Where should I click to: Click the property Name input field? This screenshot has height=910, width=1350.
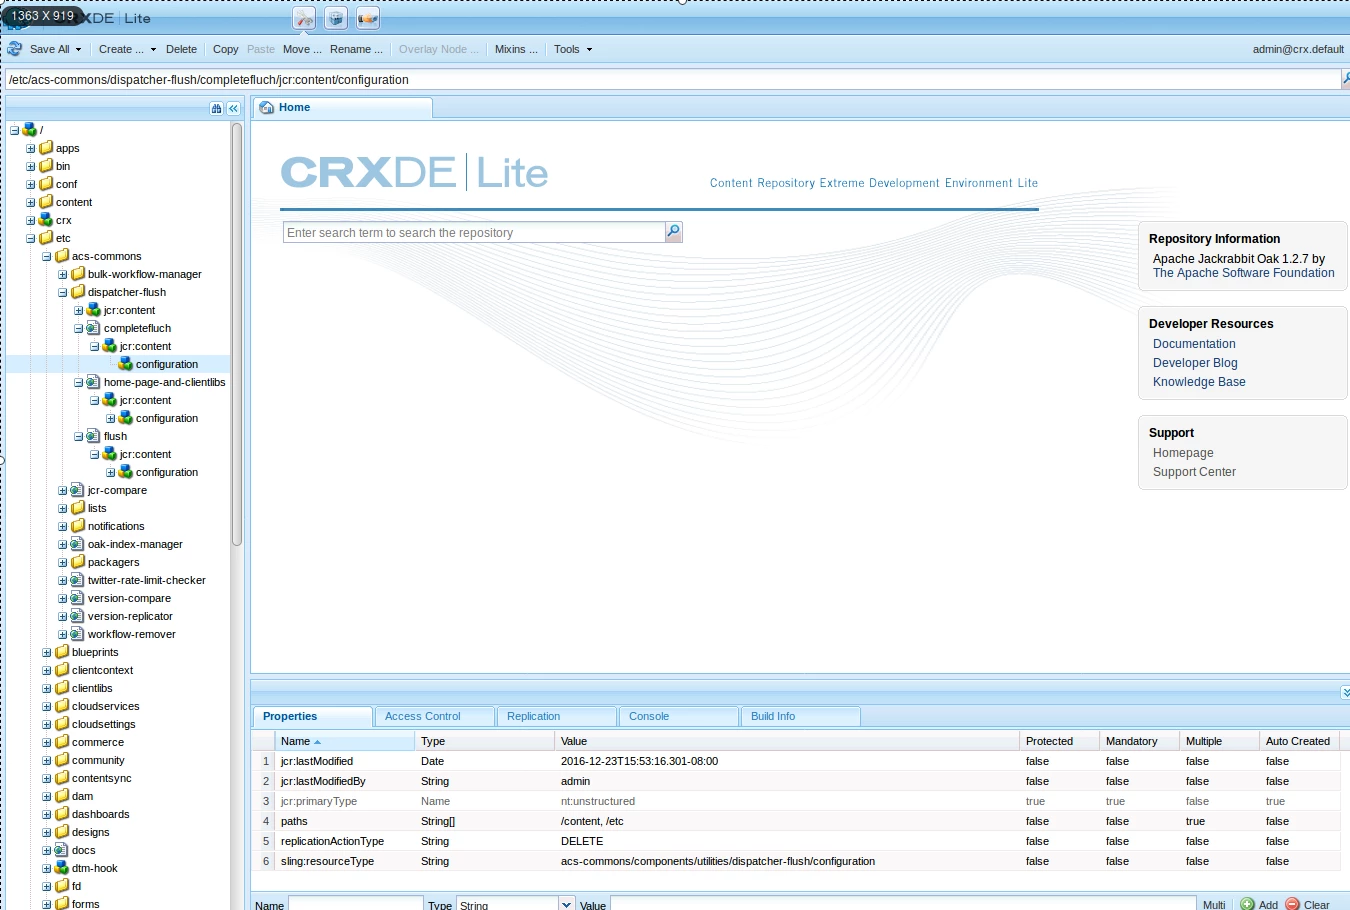pyautogui.click(x=355, y=904)
